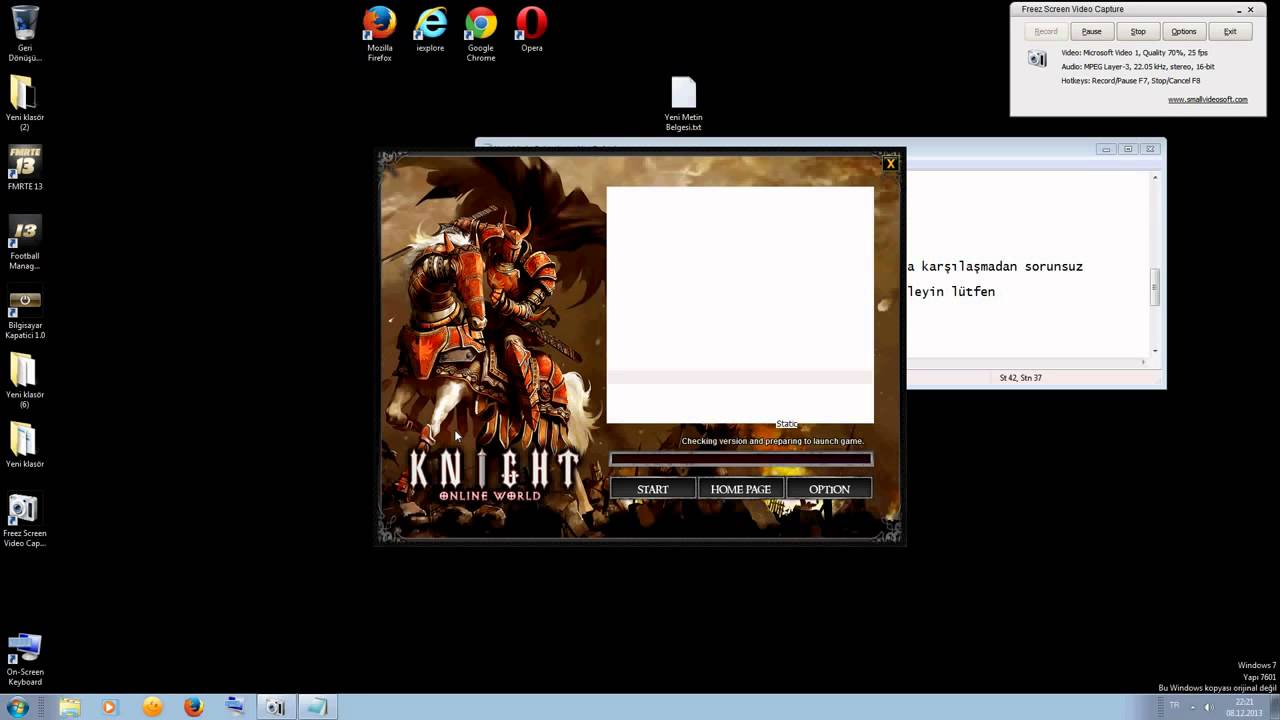The image size is (1280, 720).
Task: Open the yellow smiley app on the taskbar
Action: (152, 707)
